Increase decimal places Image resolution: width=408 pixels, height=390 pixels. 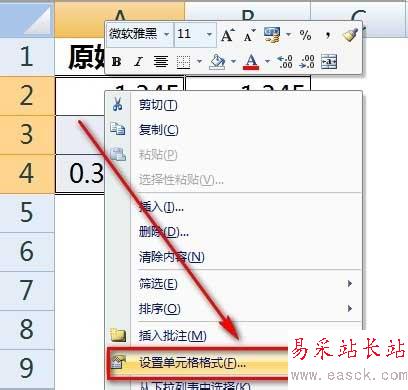(x=285, y=62)
